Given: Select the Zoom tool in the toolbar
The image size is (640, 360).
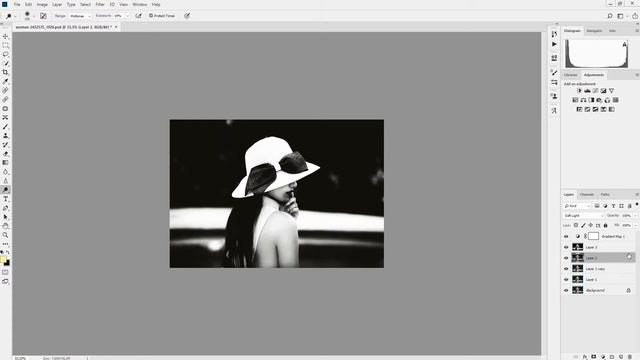Looking at the screenshot, I should [x=5, y=235].
